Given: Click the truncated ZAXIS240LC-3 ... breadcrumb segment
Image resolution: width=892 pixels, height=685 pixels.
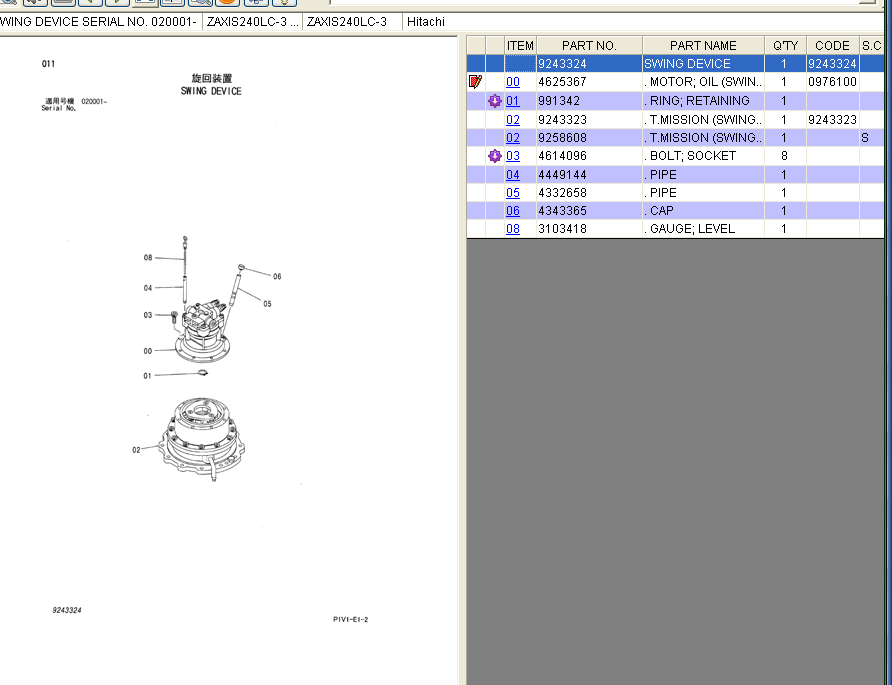Looking at the screenshot, I should pos(252,22).
